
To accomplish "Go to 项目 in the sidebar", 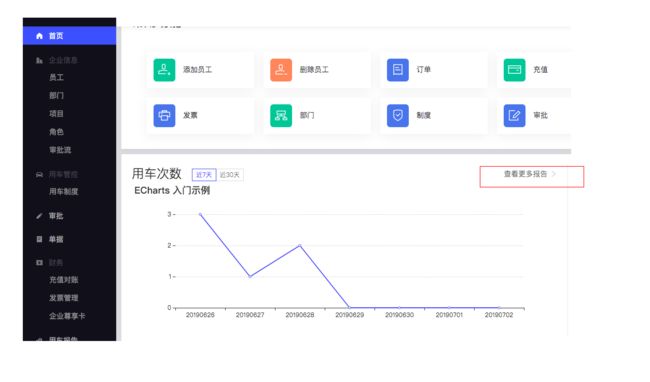I will [56, 114].
